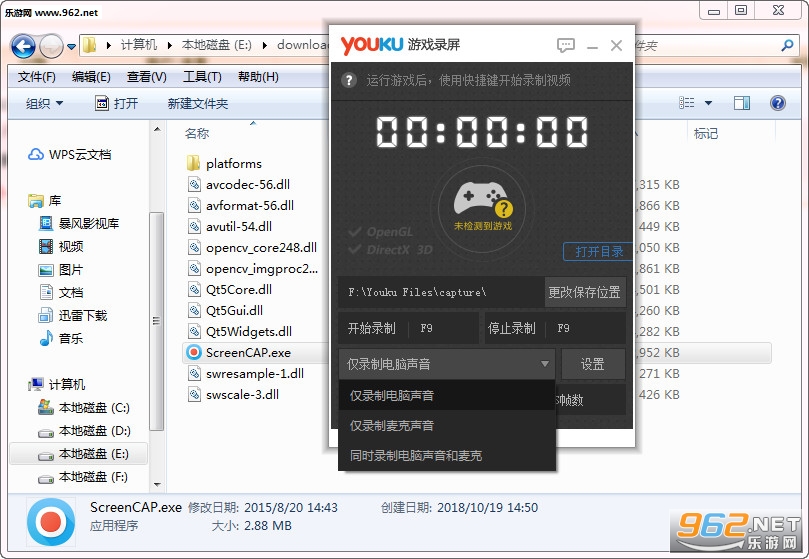This screenshot has height=559, width=809.
Task: Click the 停止录制 F9 hotkey field
Action: [555, 328]
